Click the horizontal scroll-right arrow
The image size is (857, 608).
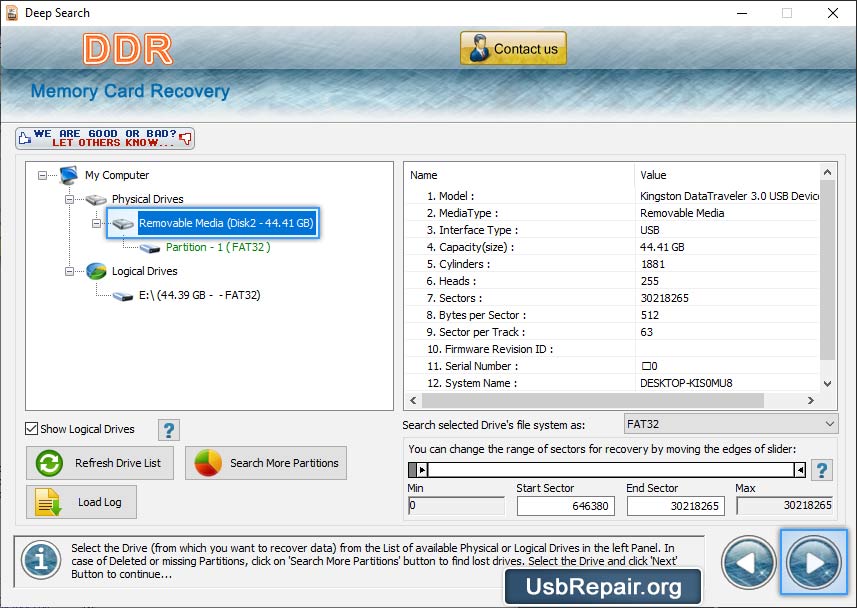click(x=811, y=401)
